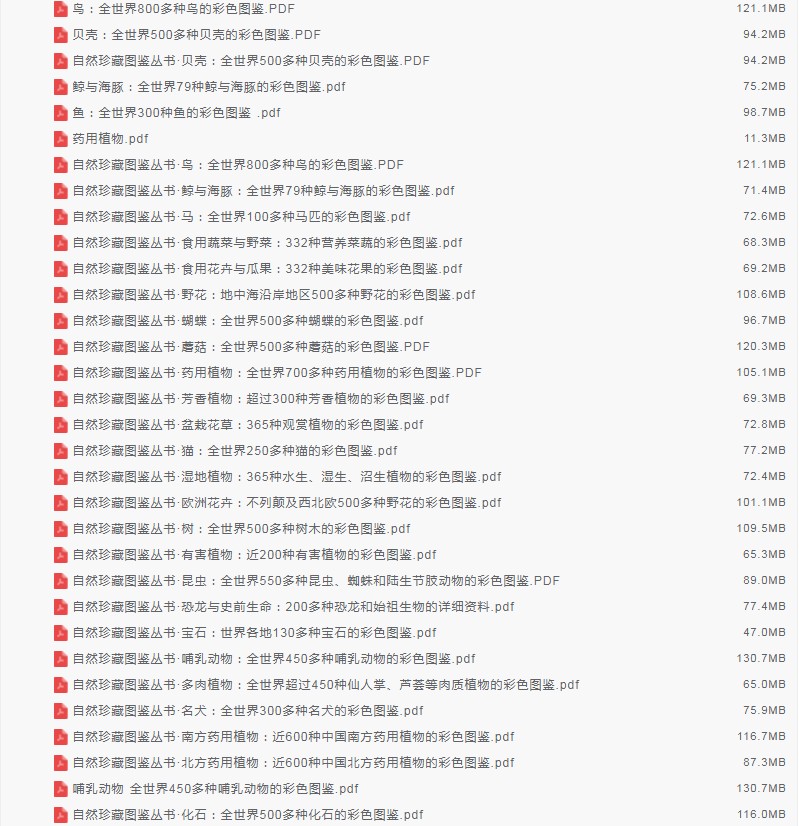The width and height of the screenshot is (799, 826).
Task: Click PDF icon for 蘑菇 500多种蘑菇 file
Action: click(61, 347)
